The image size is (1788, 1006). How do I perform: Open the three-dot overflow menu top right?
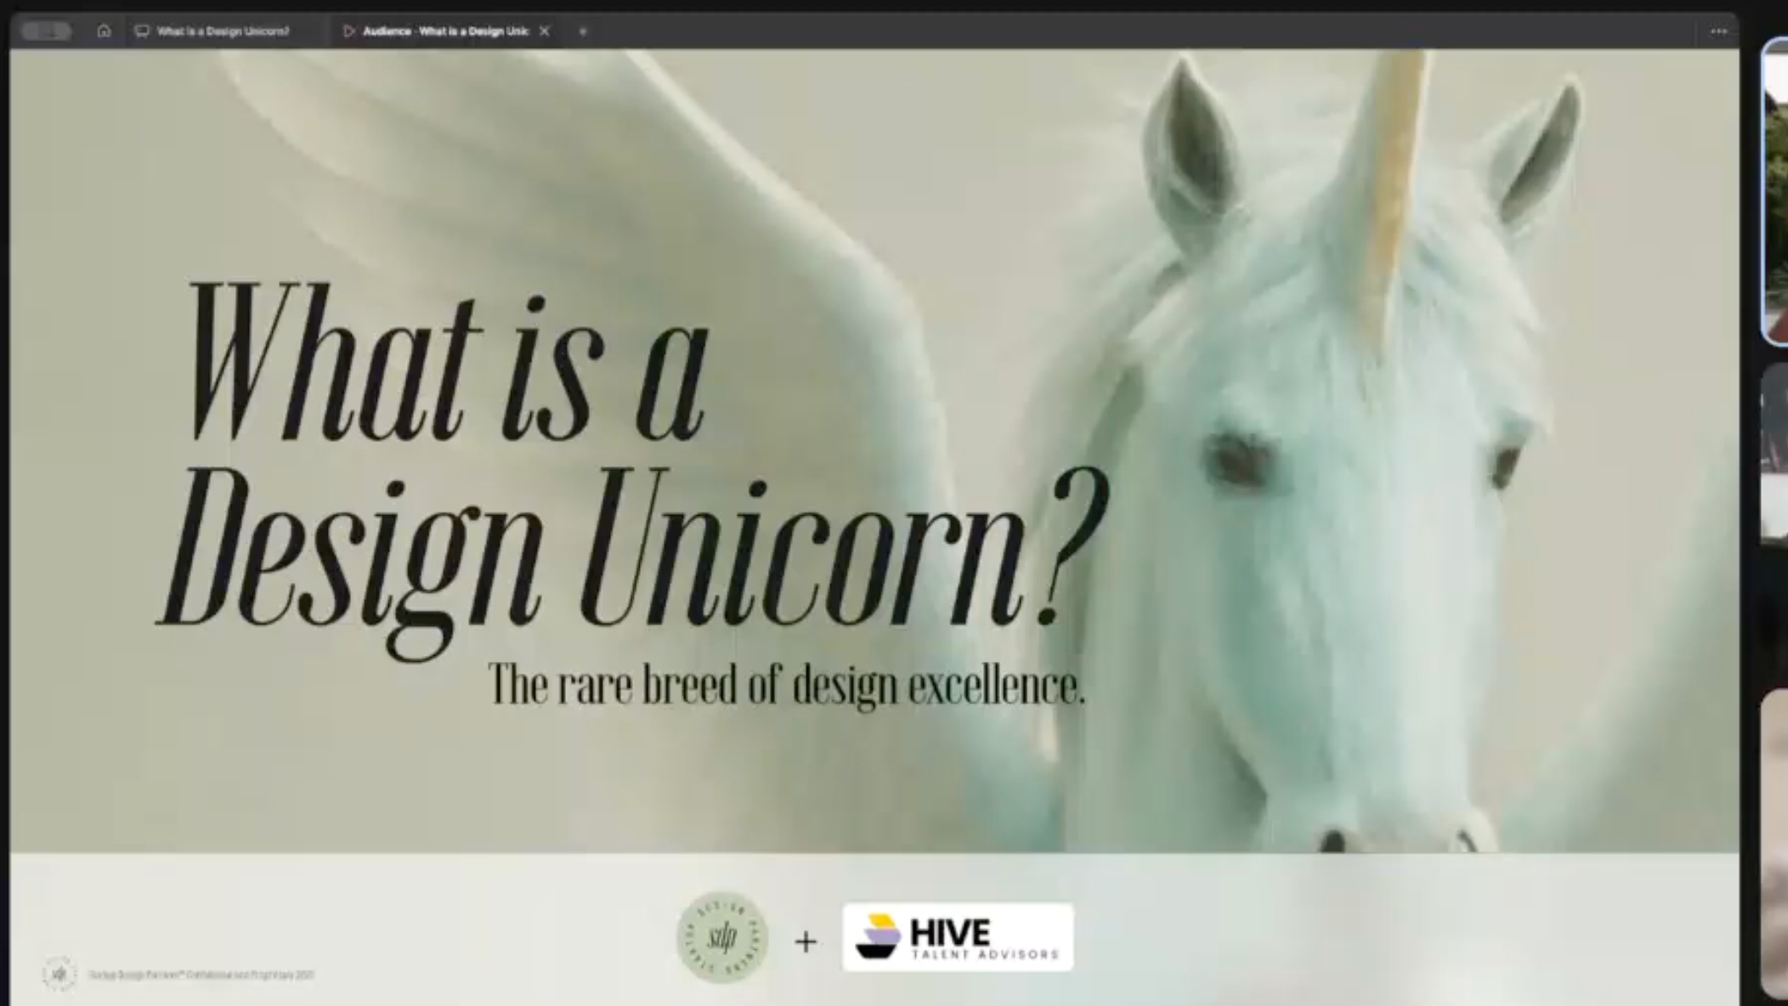1720,31
